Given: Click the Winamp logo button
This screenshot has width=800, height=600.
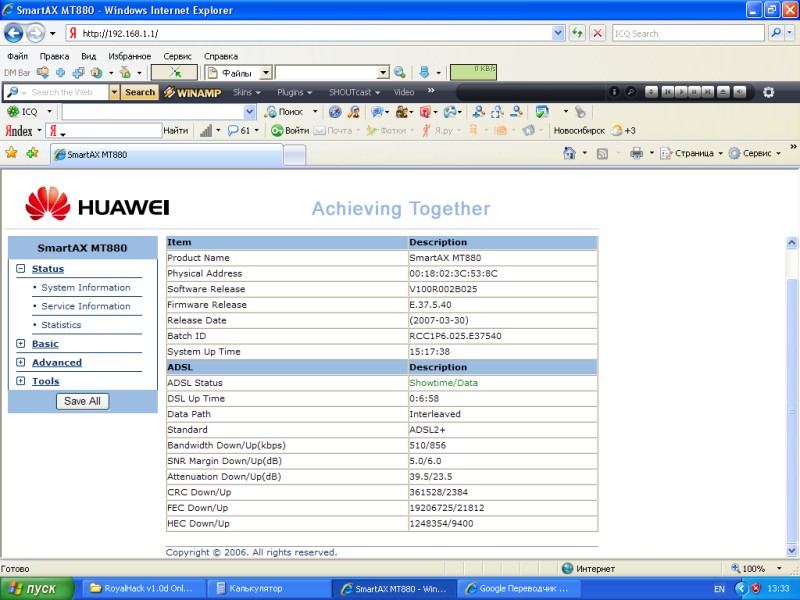Looking at the screenshot, I should click(x=192, y=92).
